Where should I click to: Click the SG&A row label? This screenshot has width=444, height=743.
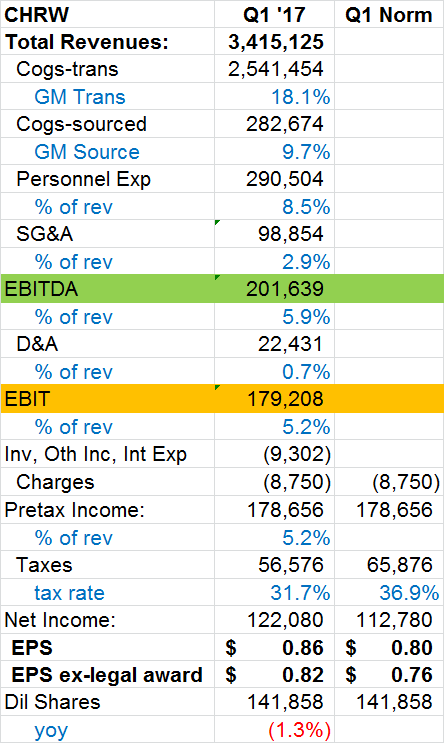click(x=45, y=234)
